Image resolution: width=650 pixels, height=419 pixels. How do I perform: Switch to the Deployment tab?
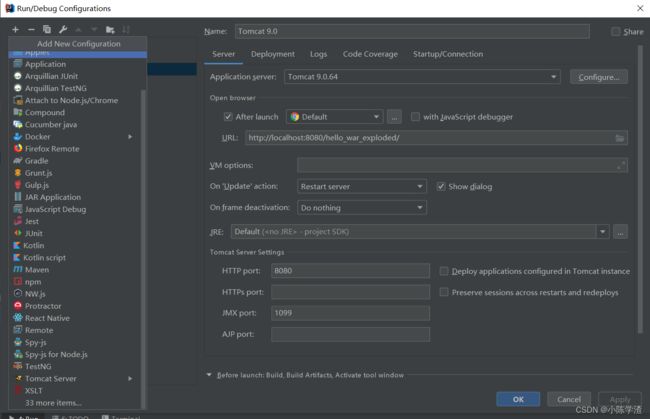click(x=273, y=54)
